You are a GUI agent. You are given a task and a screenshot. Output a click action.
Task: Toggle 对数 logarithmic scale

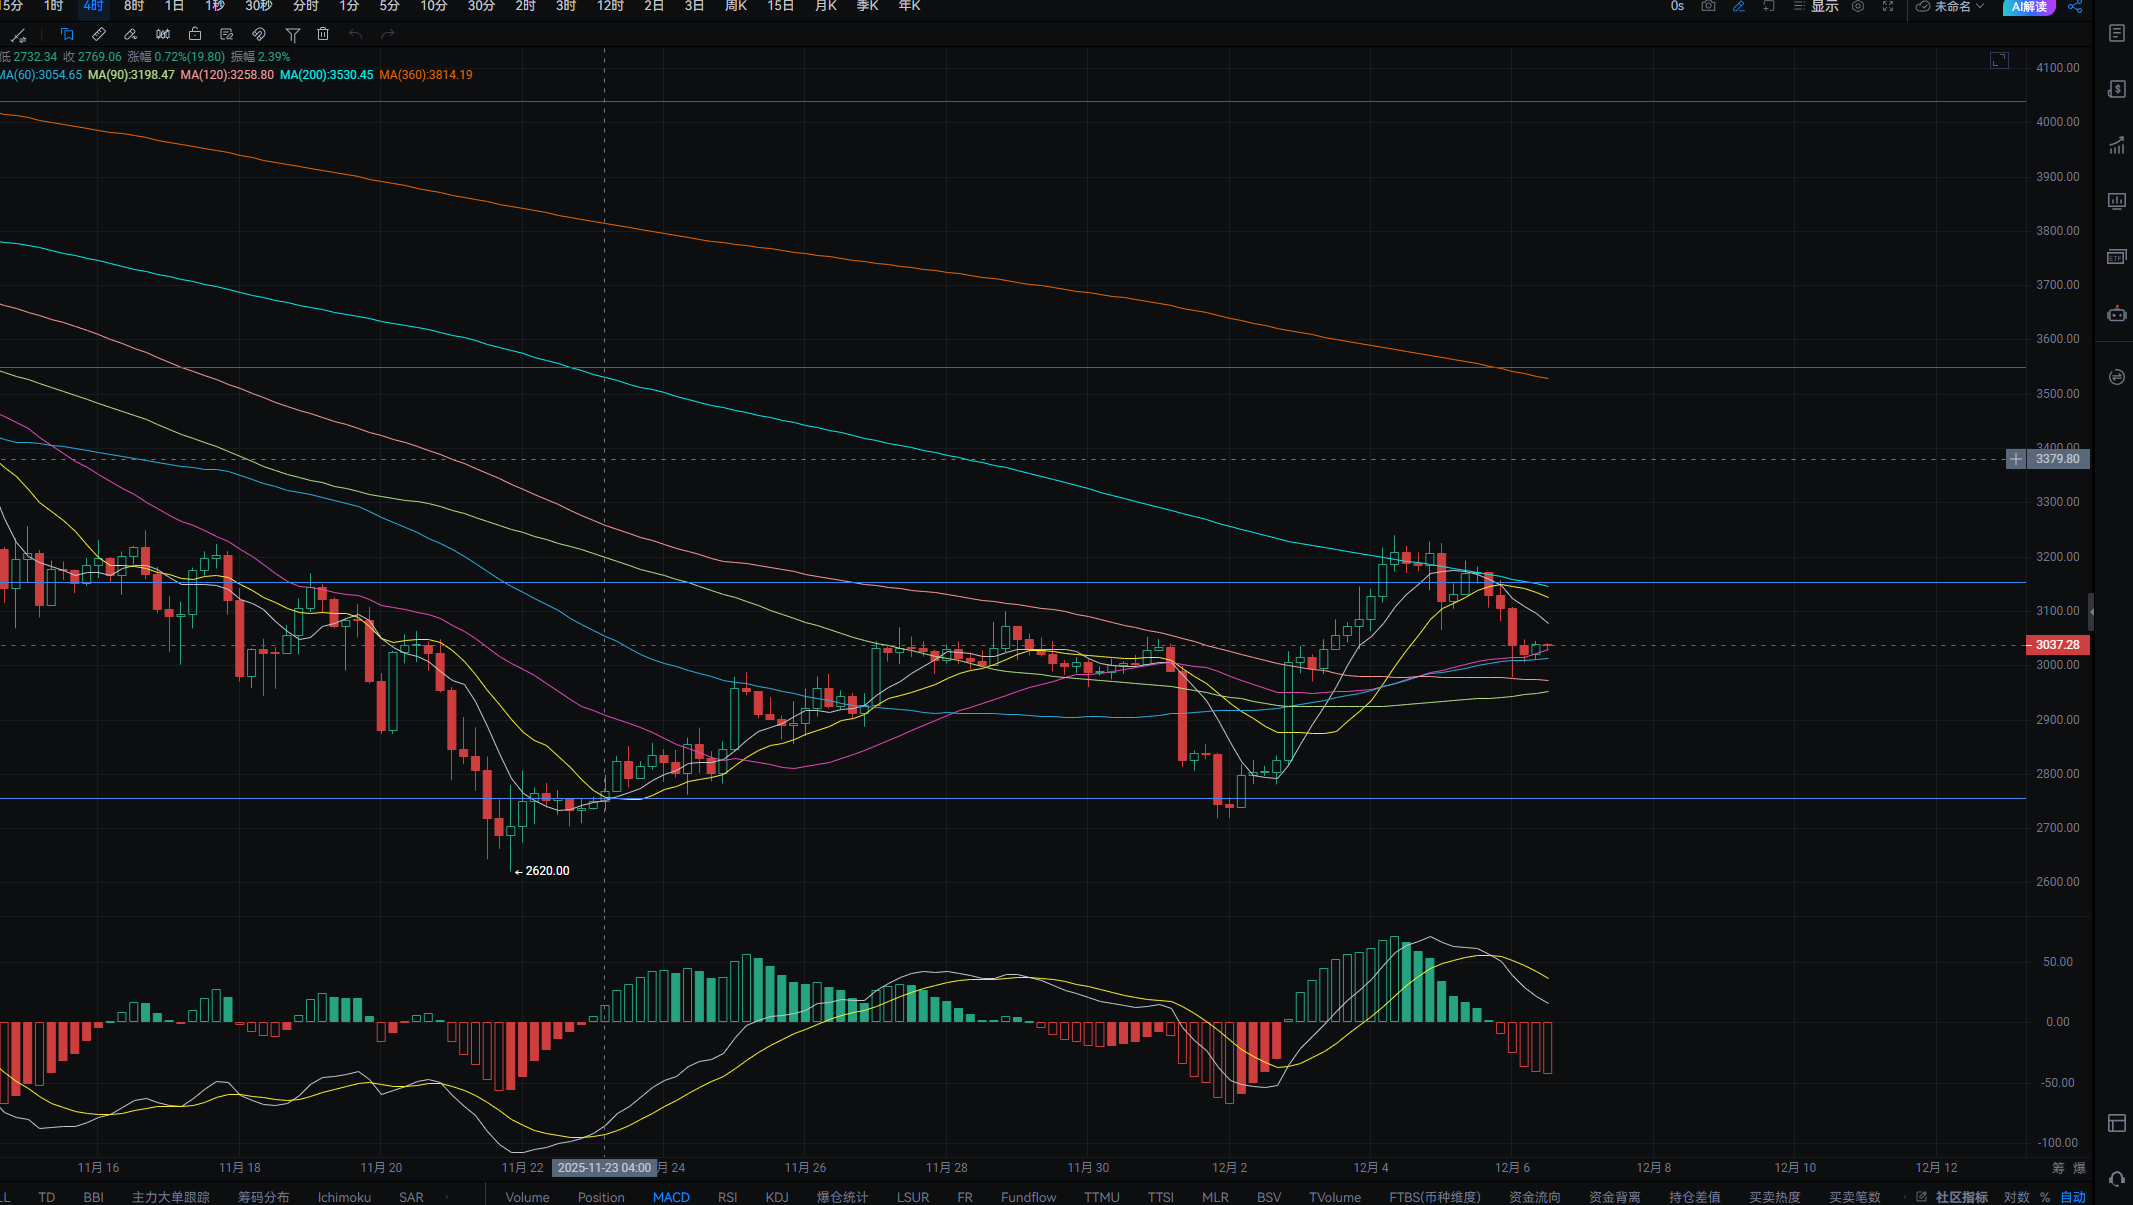point(2016,1197)
